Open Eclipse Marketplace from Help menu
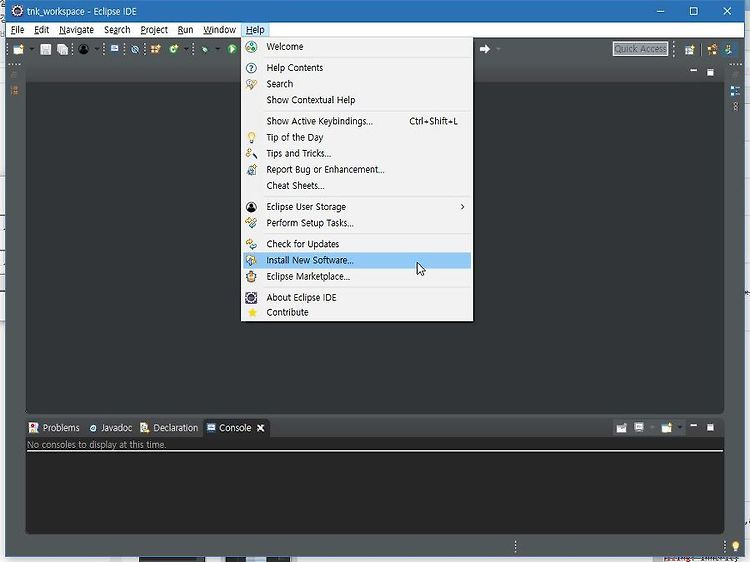Image resolution: width=750 pixels, height=562 pixels. [x=357, y=276]
